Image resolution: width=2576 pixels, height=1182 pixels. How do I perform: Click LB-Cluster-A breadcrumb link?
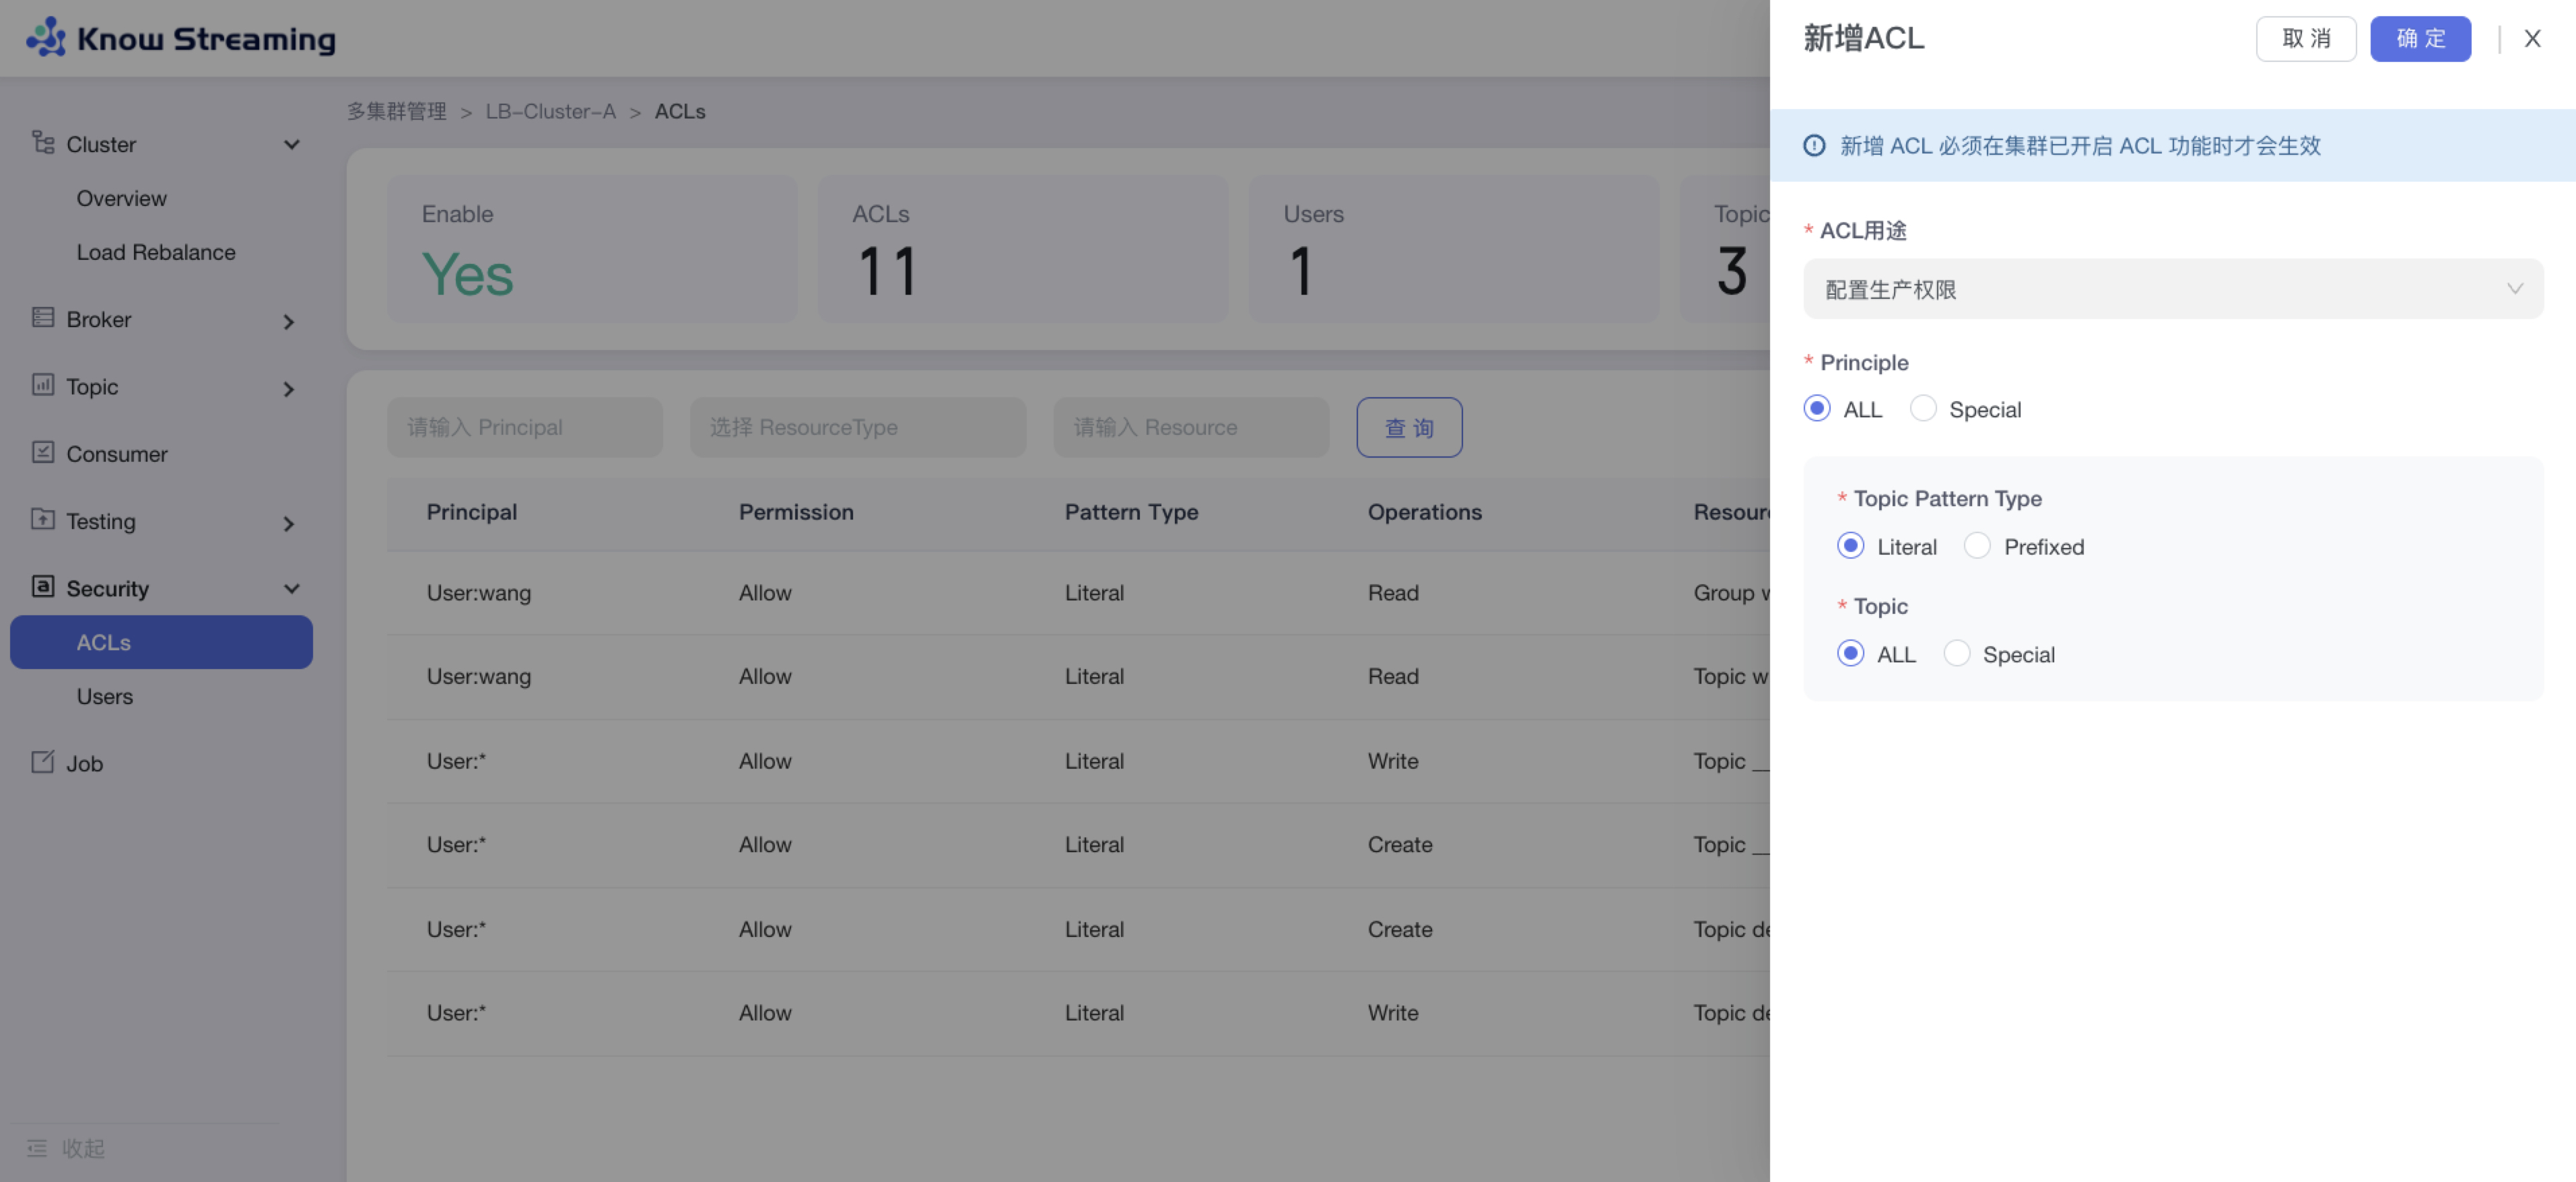click(550, 111)
